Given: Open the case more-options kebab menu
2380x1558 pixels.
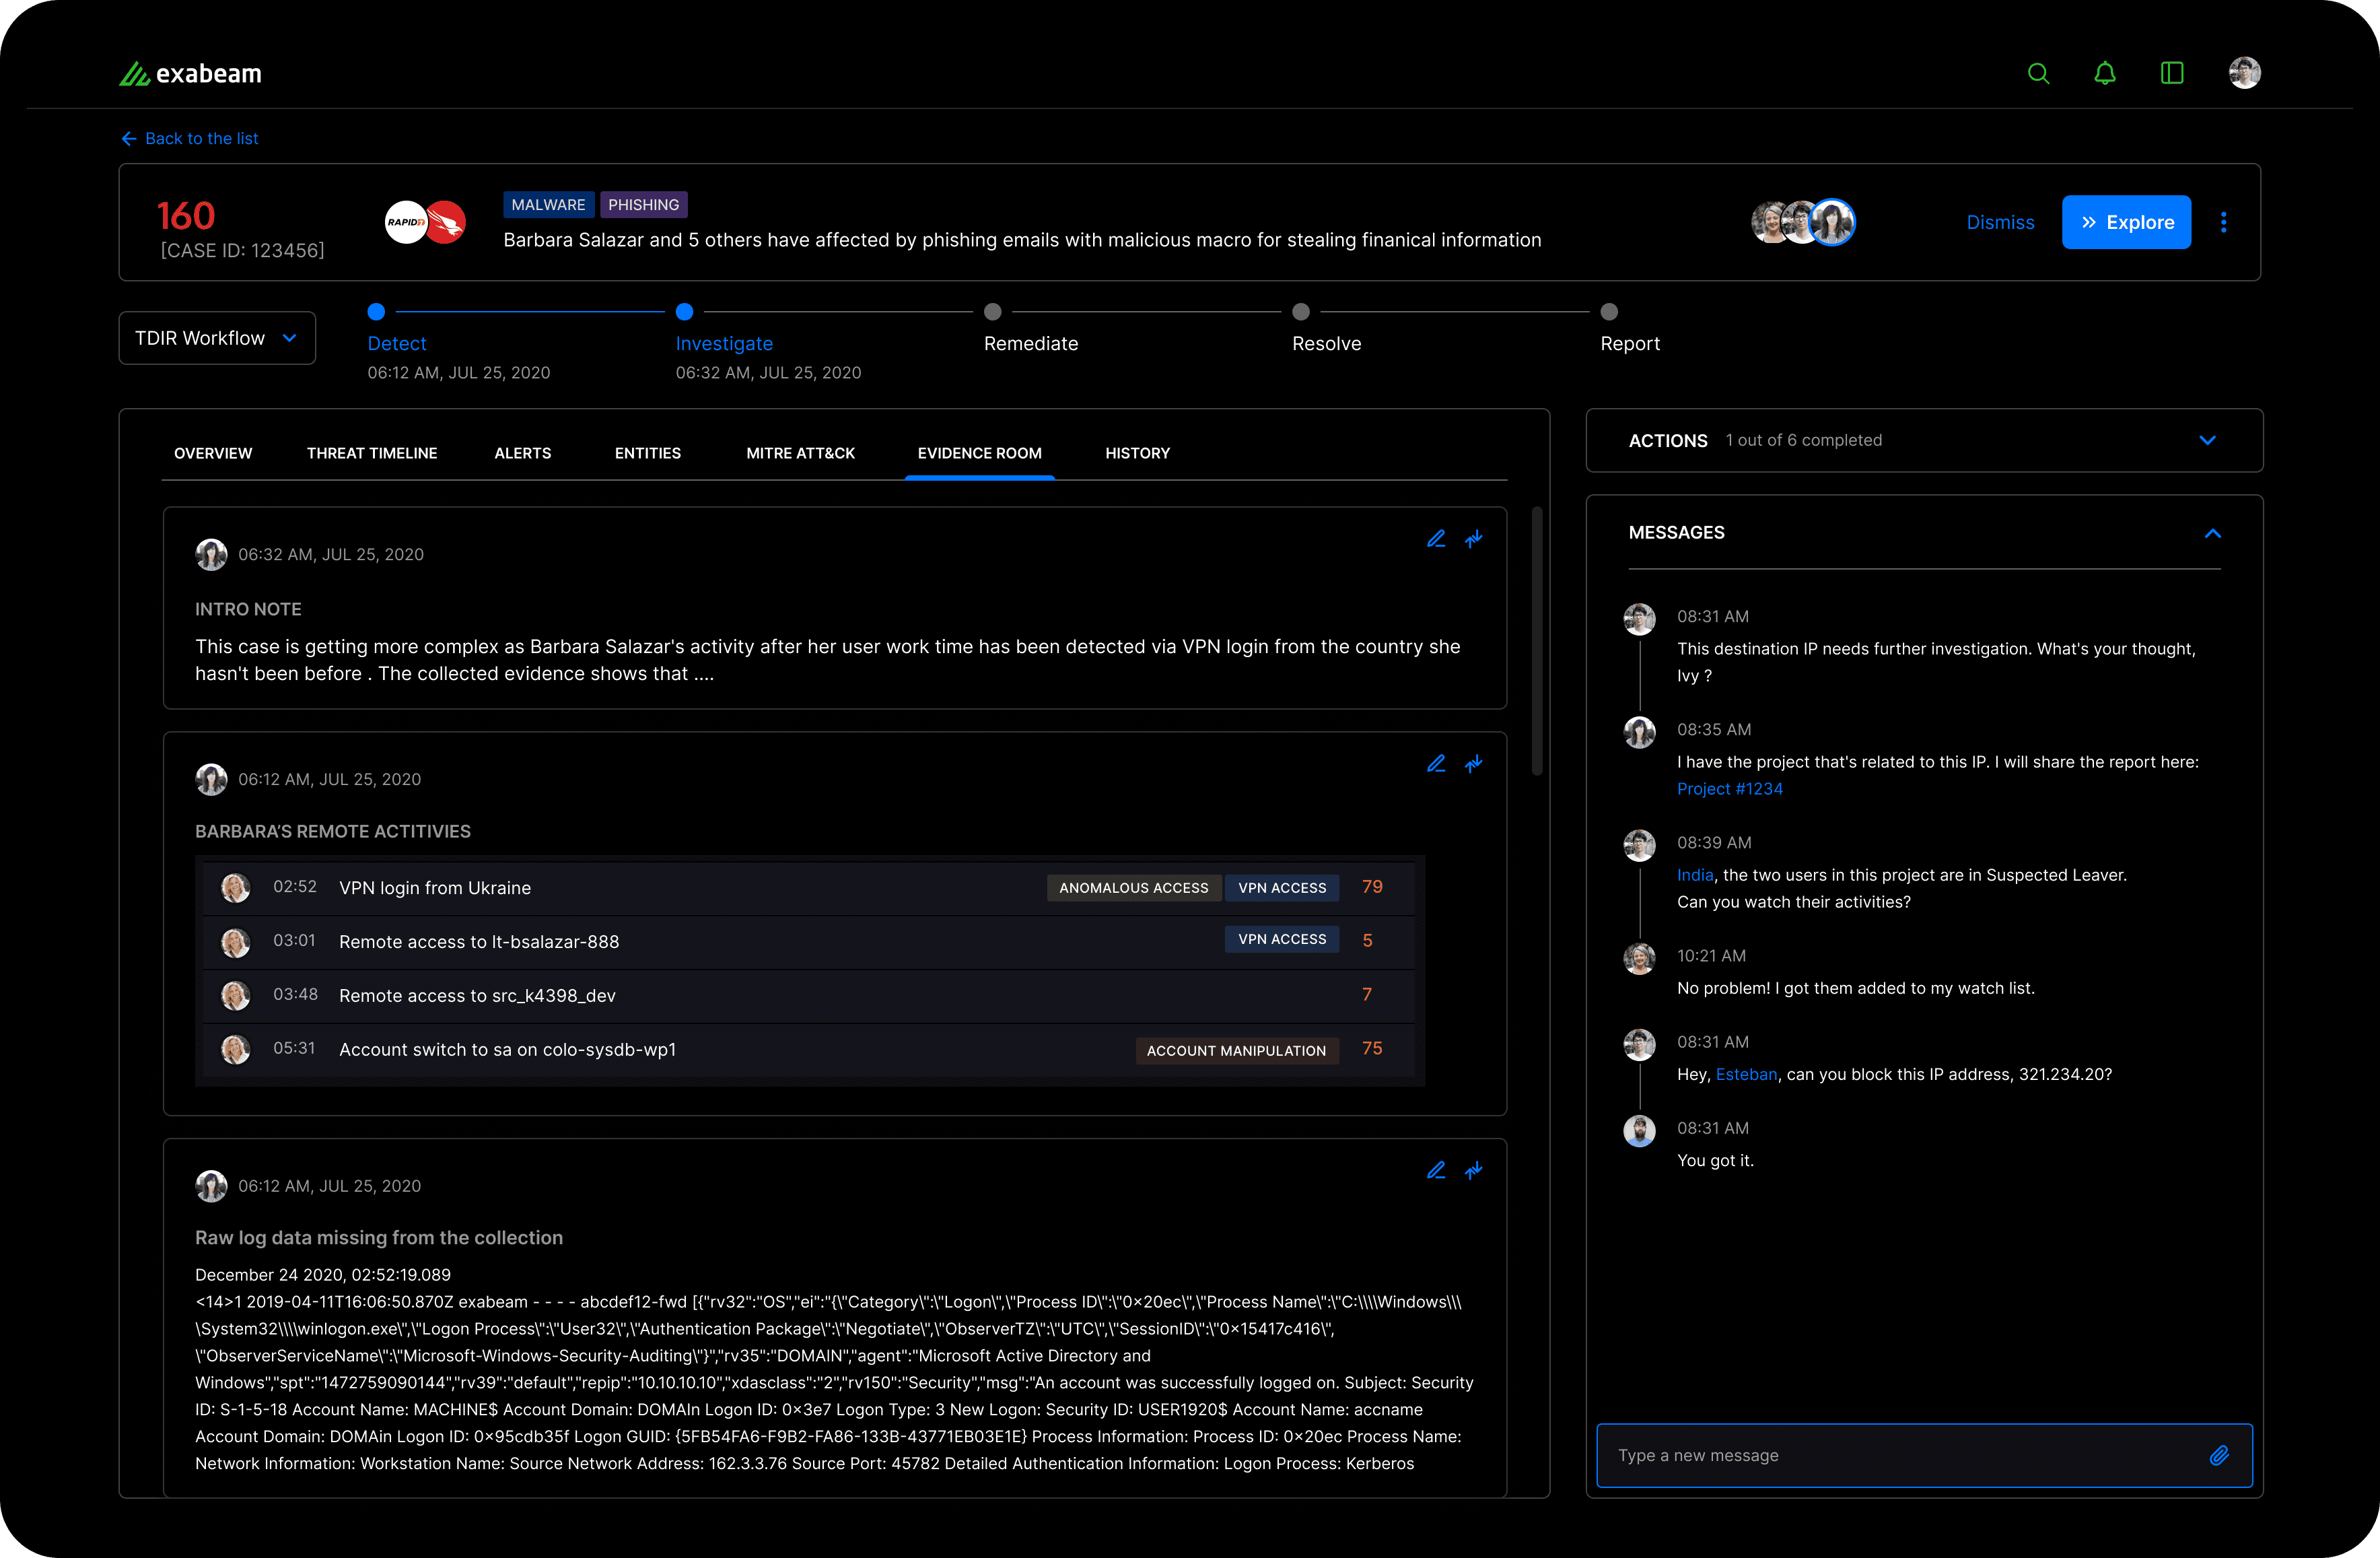Looking at the screenshot, I should [x=2224, y=222].
